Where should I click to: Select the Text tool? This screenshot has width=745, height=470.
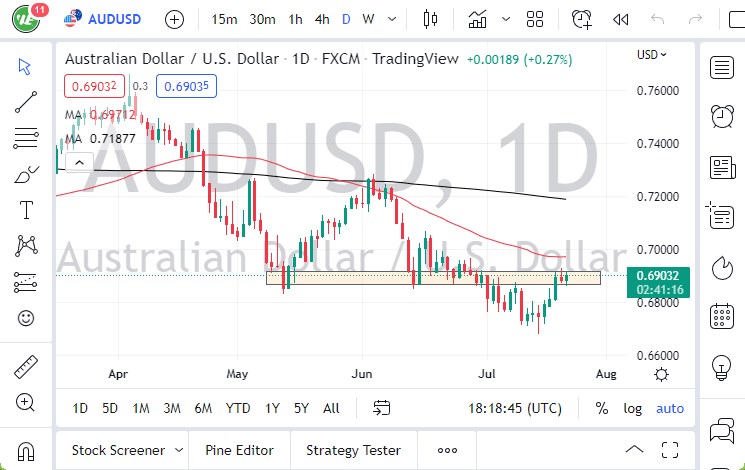(26, 209)
